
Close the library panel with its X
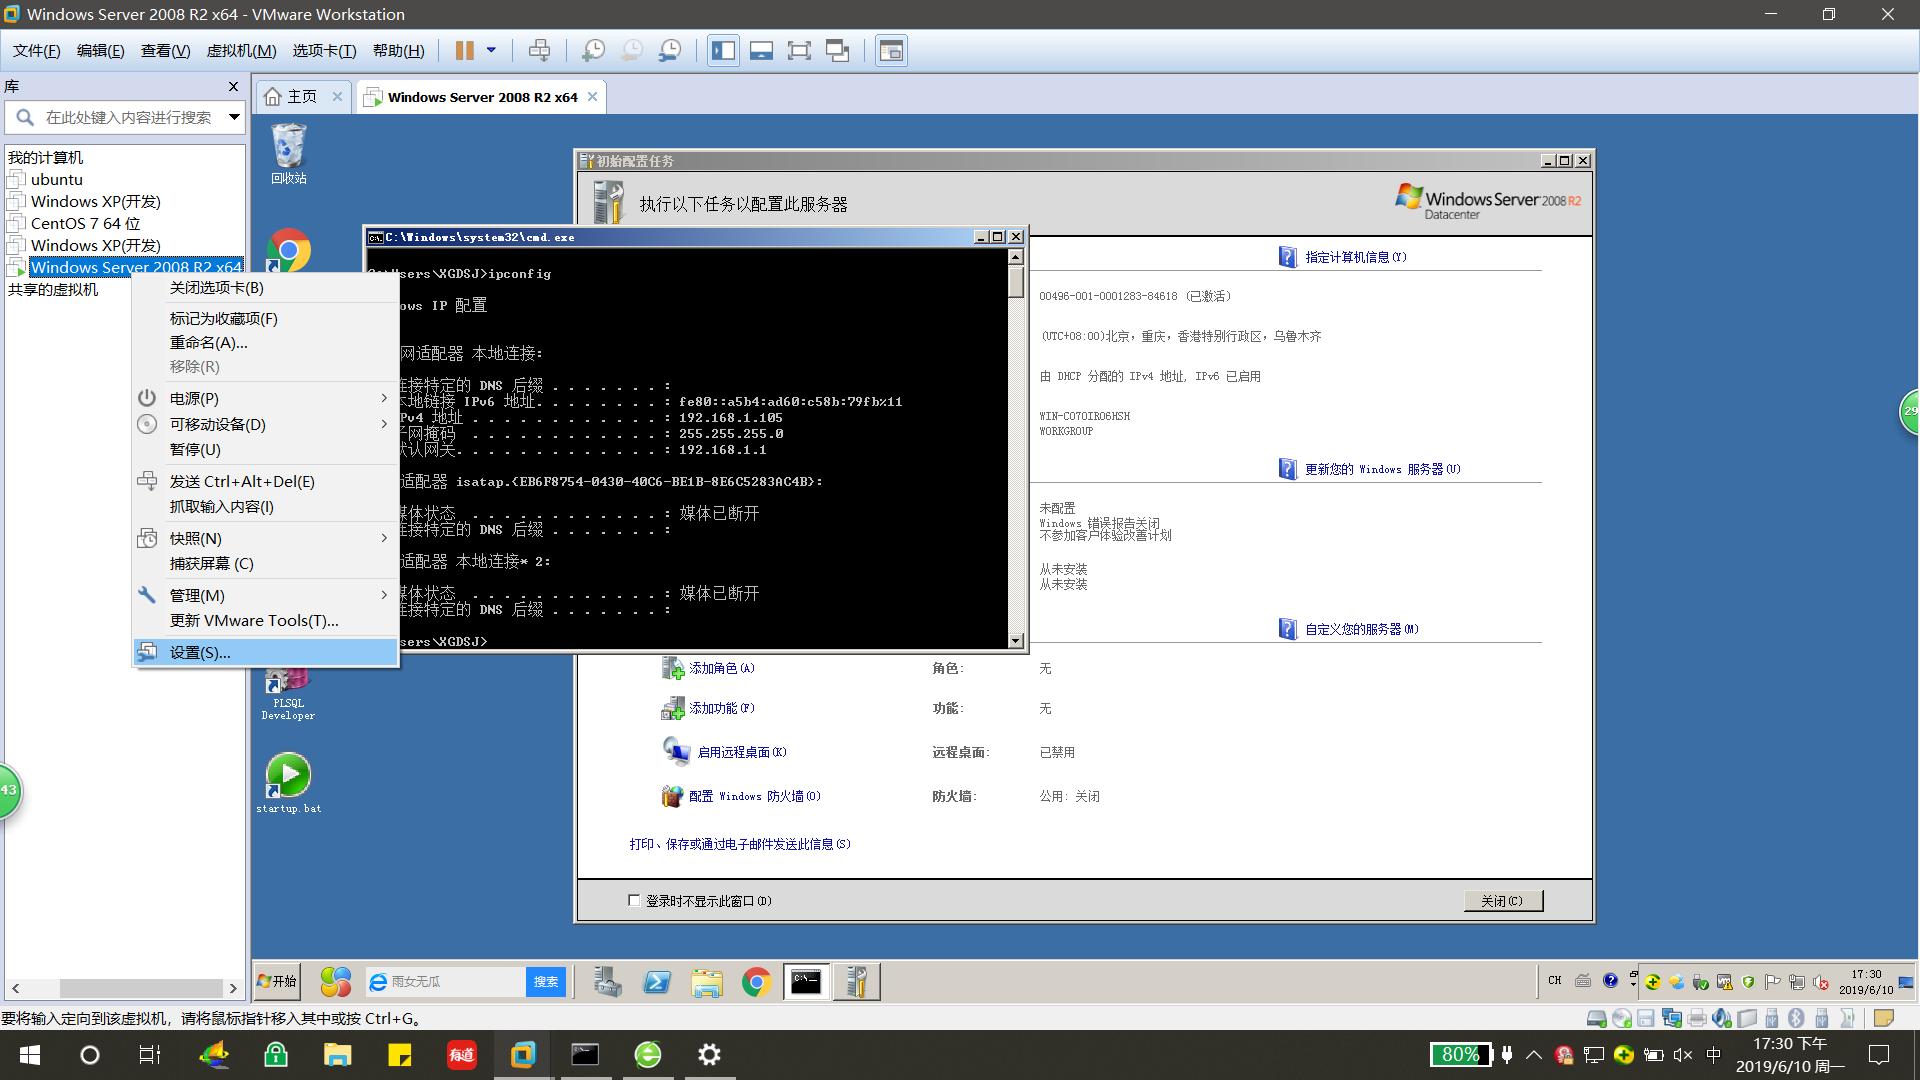pos(233,87)
